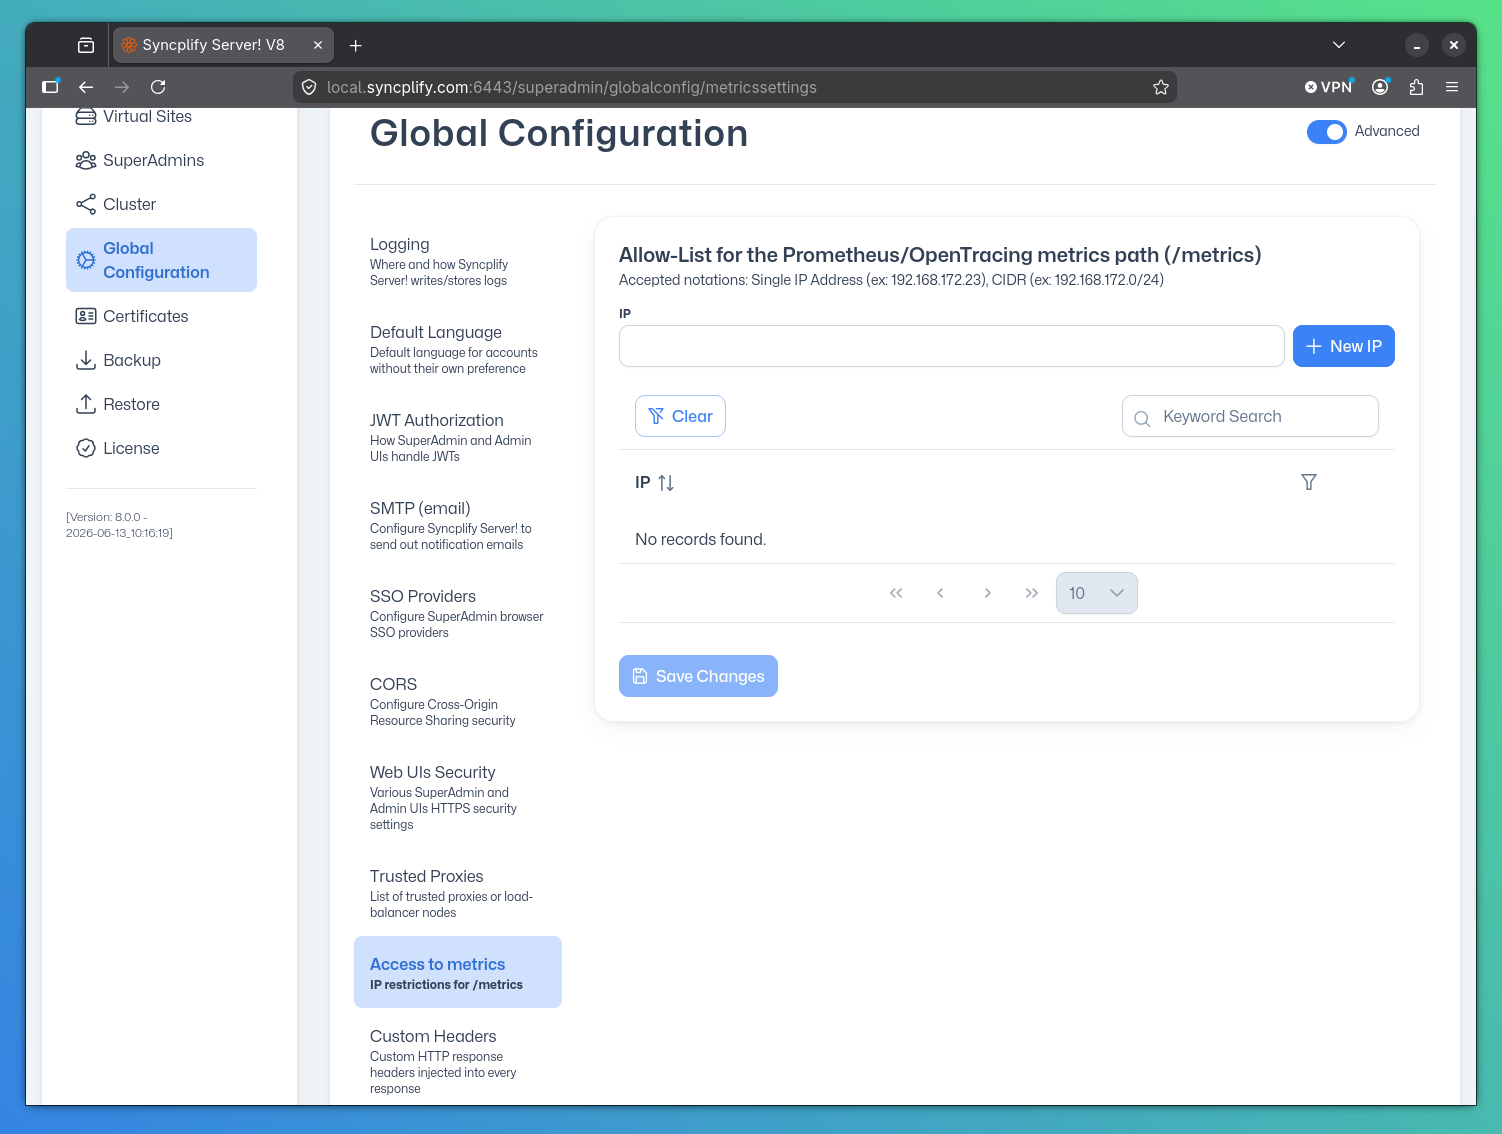
Task: Open the Certificates page
Action: pyautogui.click(x=161, y=316)
